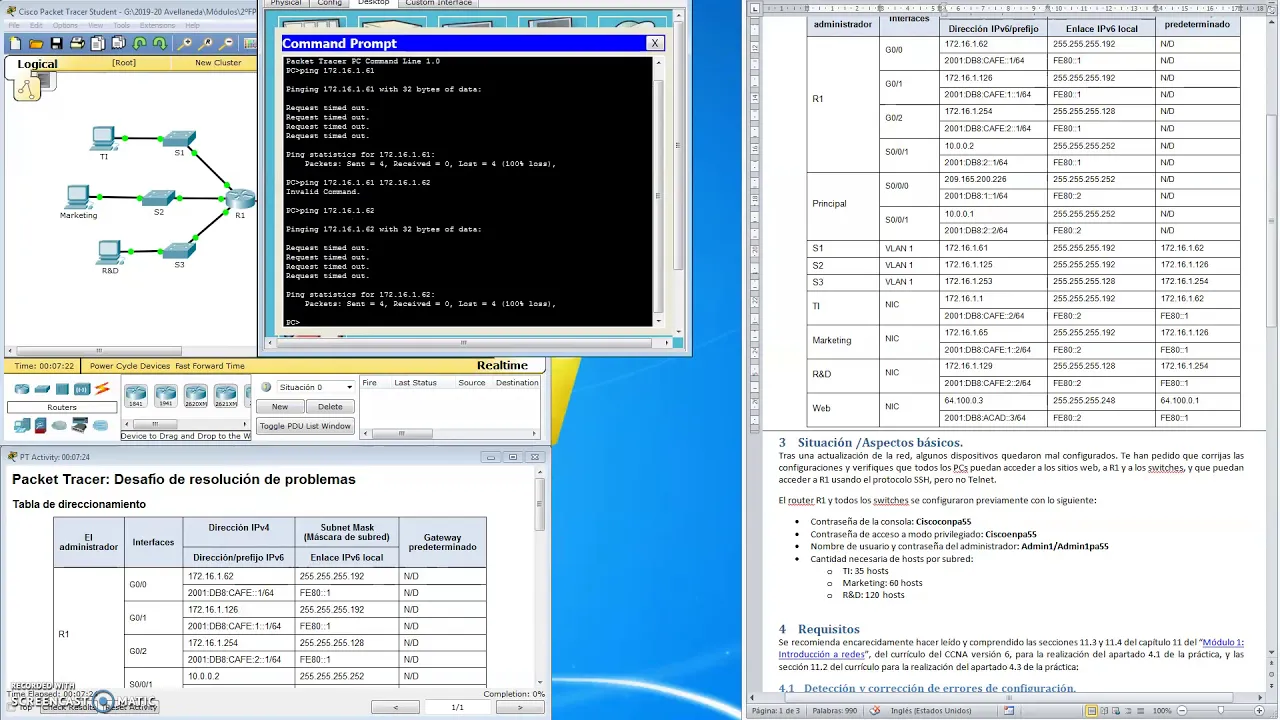Switch to the Desktop tab of PC window

click(373, 3)
